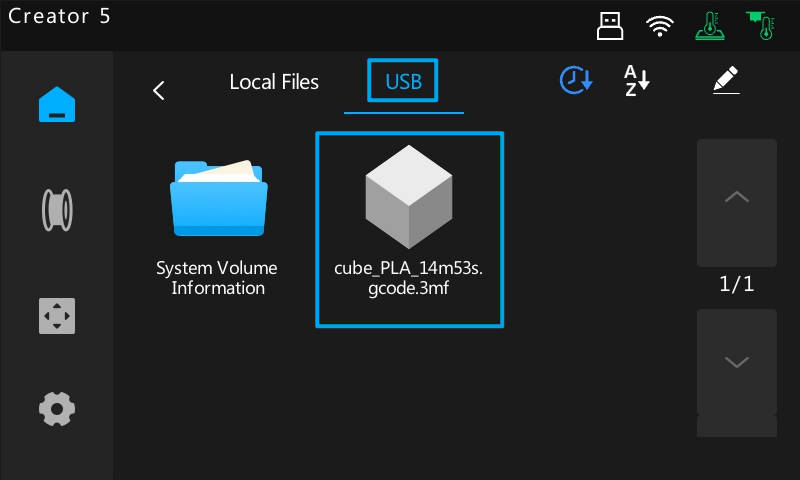The height and width of the screenshot is (480, 800).
Task: Sort files alphabetically A to Z
Action: (x=636, y=80)
